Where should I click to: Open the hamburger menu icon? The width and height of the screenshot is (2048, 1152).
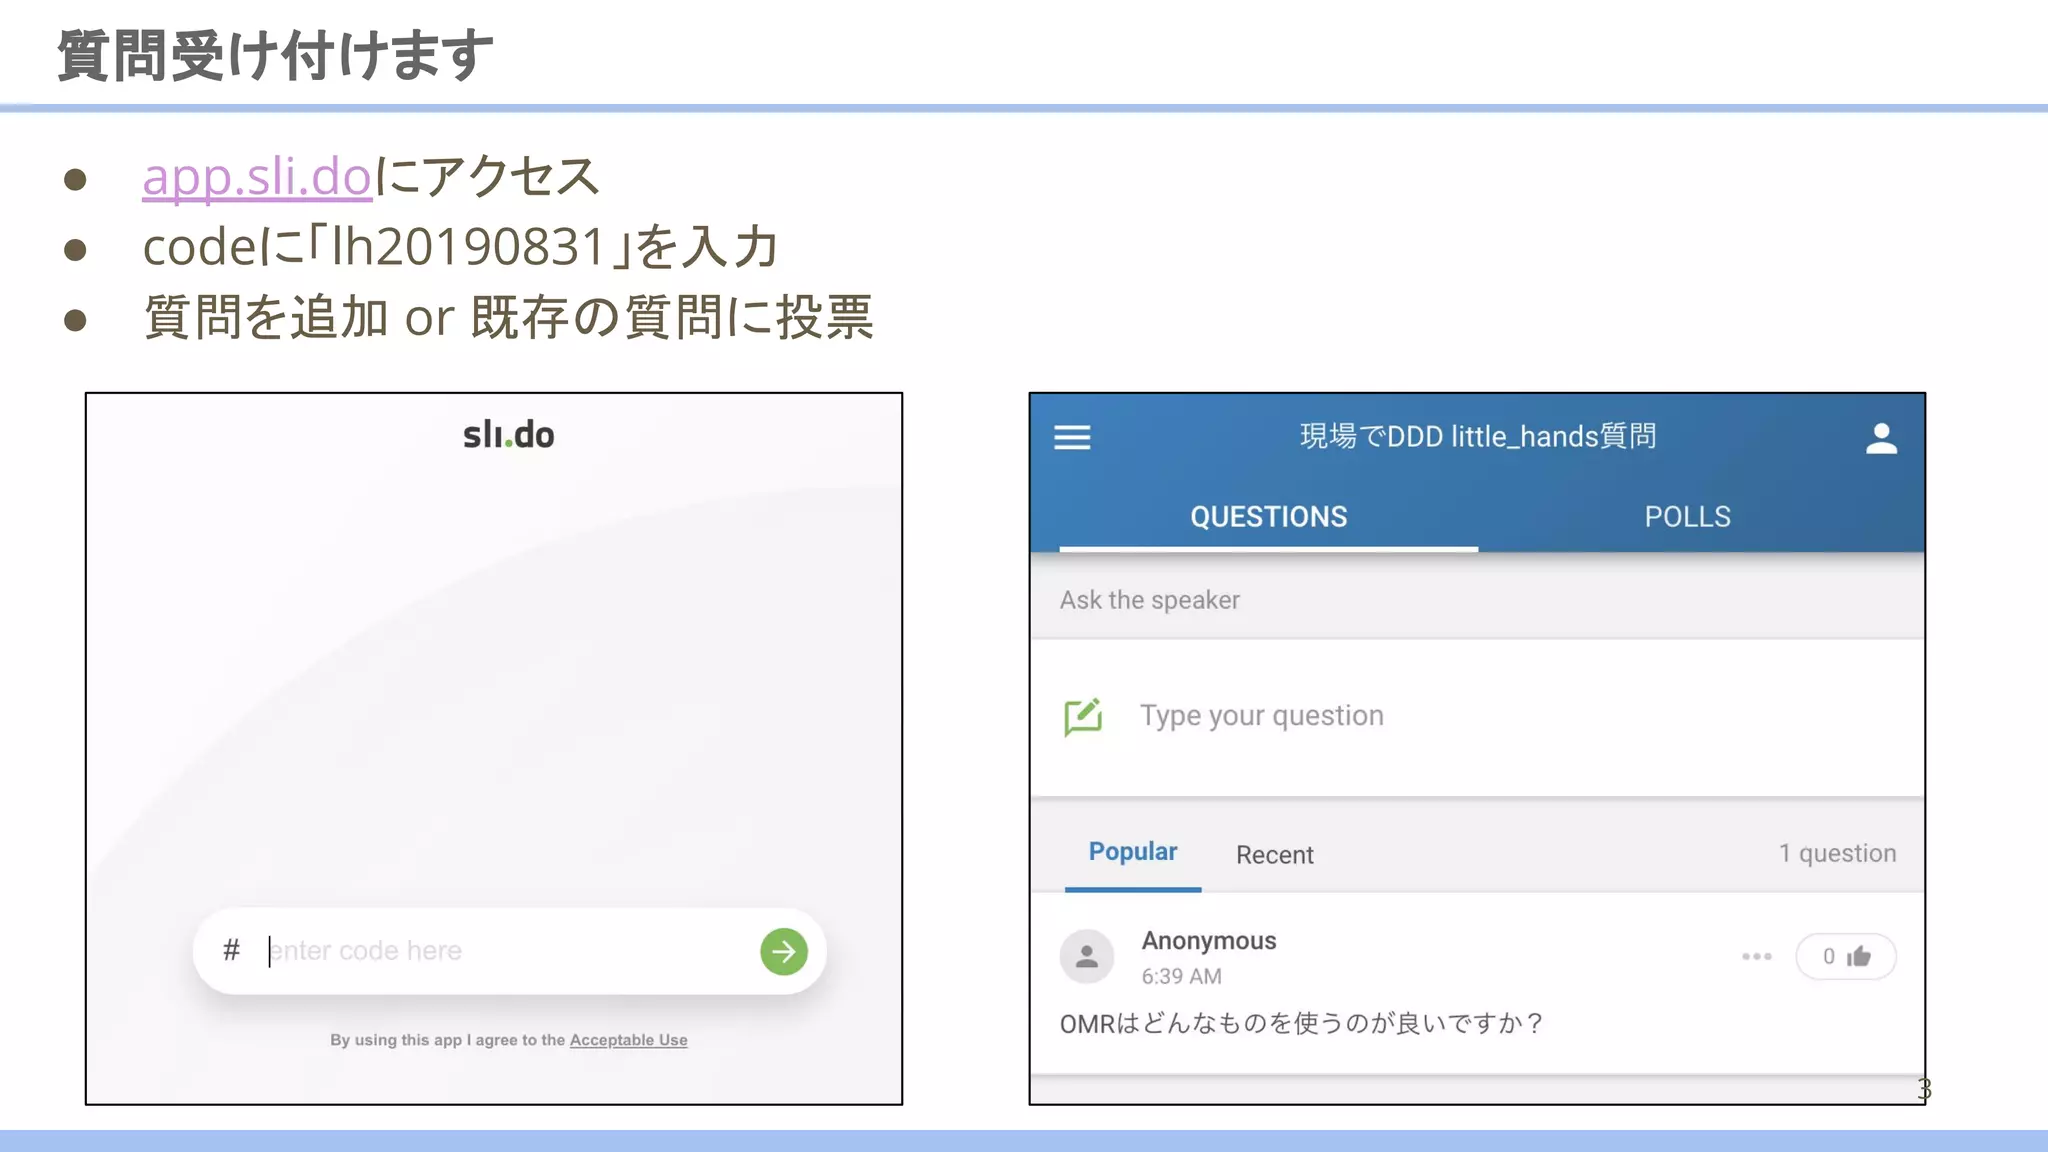pyautogui.click(x=1072, y=437)
